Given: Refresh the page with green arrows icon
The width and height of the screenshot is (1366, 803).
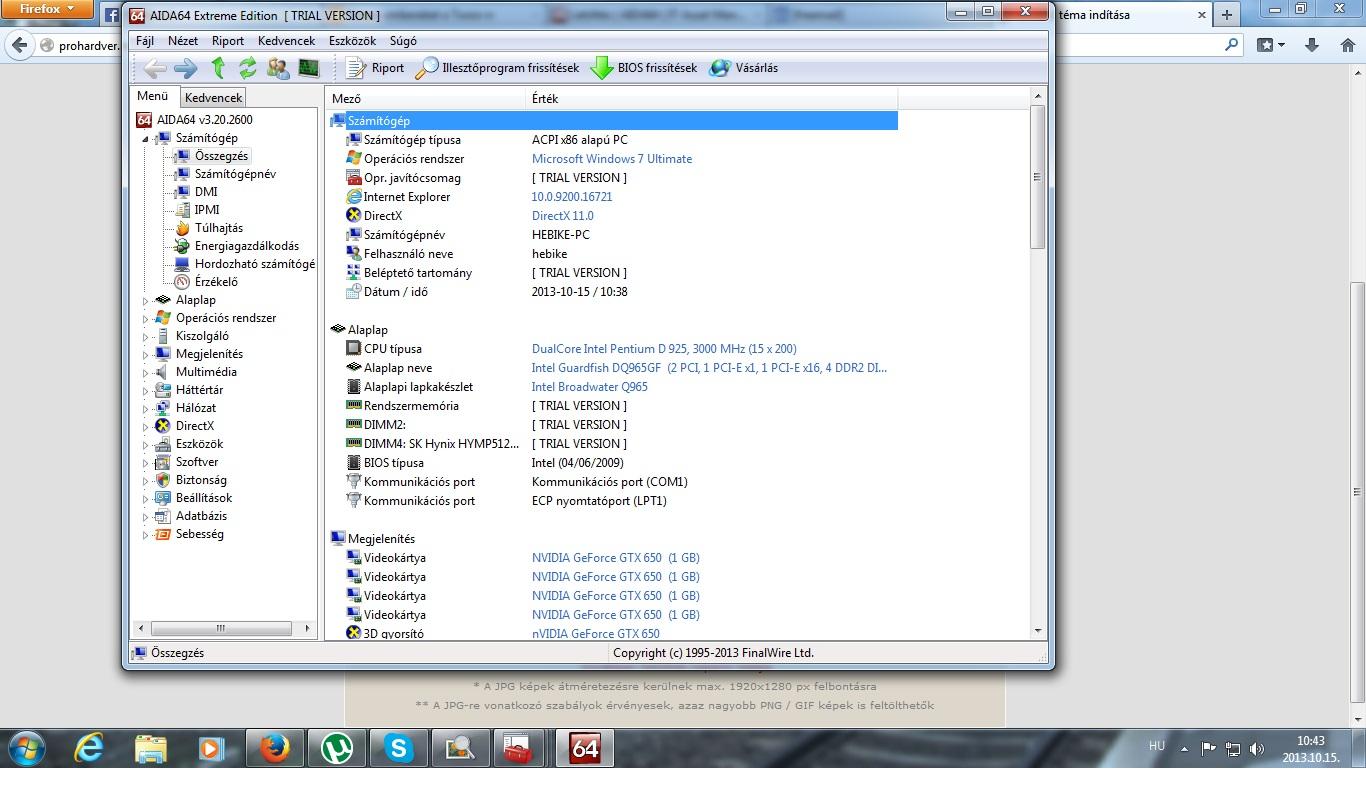Looking at the screenshot, I should pos(247,68).
